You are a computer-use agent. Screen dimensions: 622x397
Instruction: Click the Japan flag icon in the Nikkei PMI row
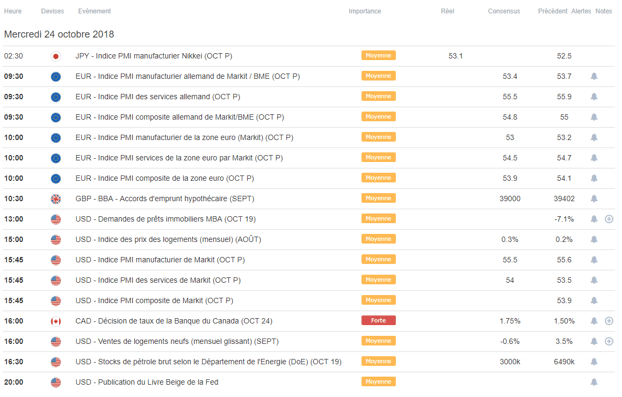tap(56, 56)
